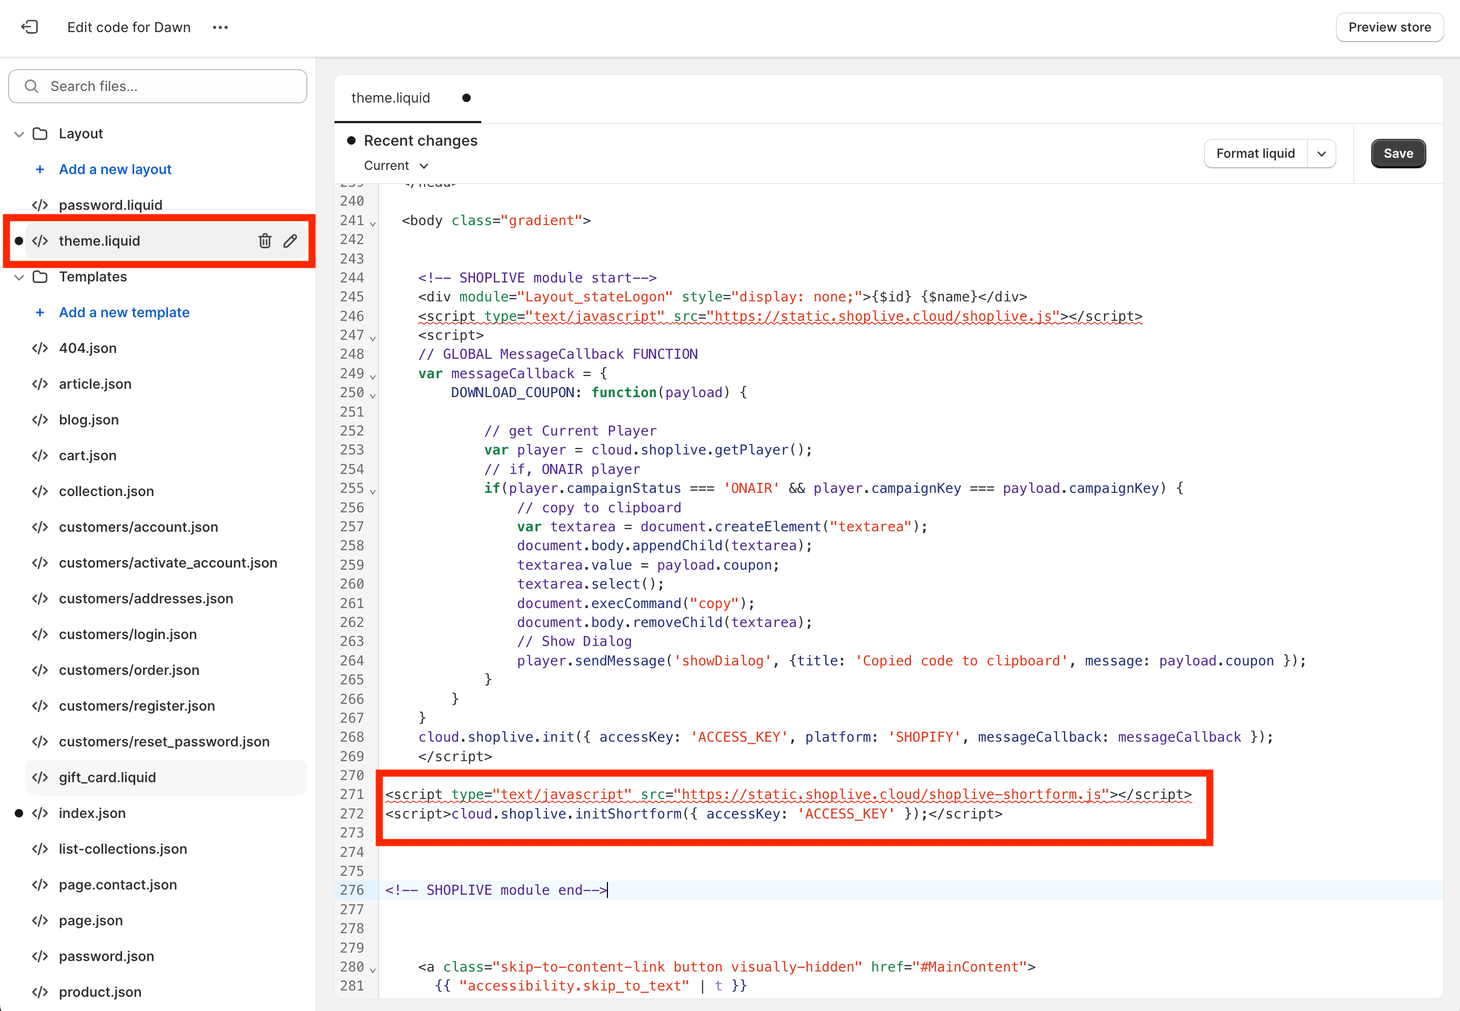The height and width of the screenshot is (1011, 1460).
Task: Open the password.json template file
Action: pos(106,957)
